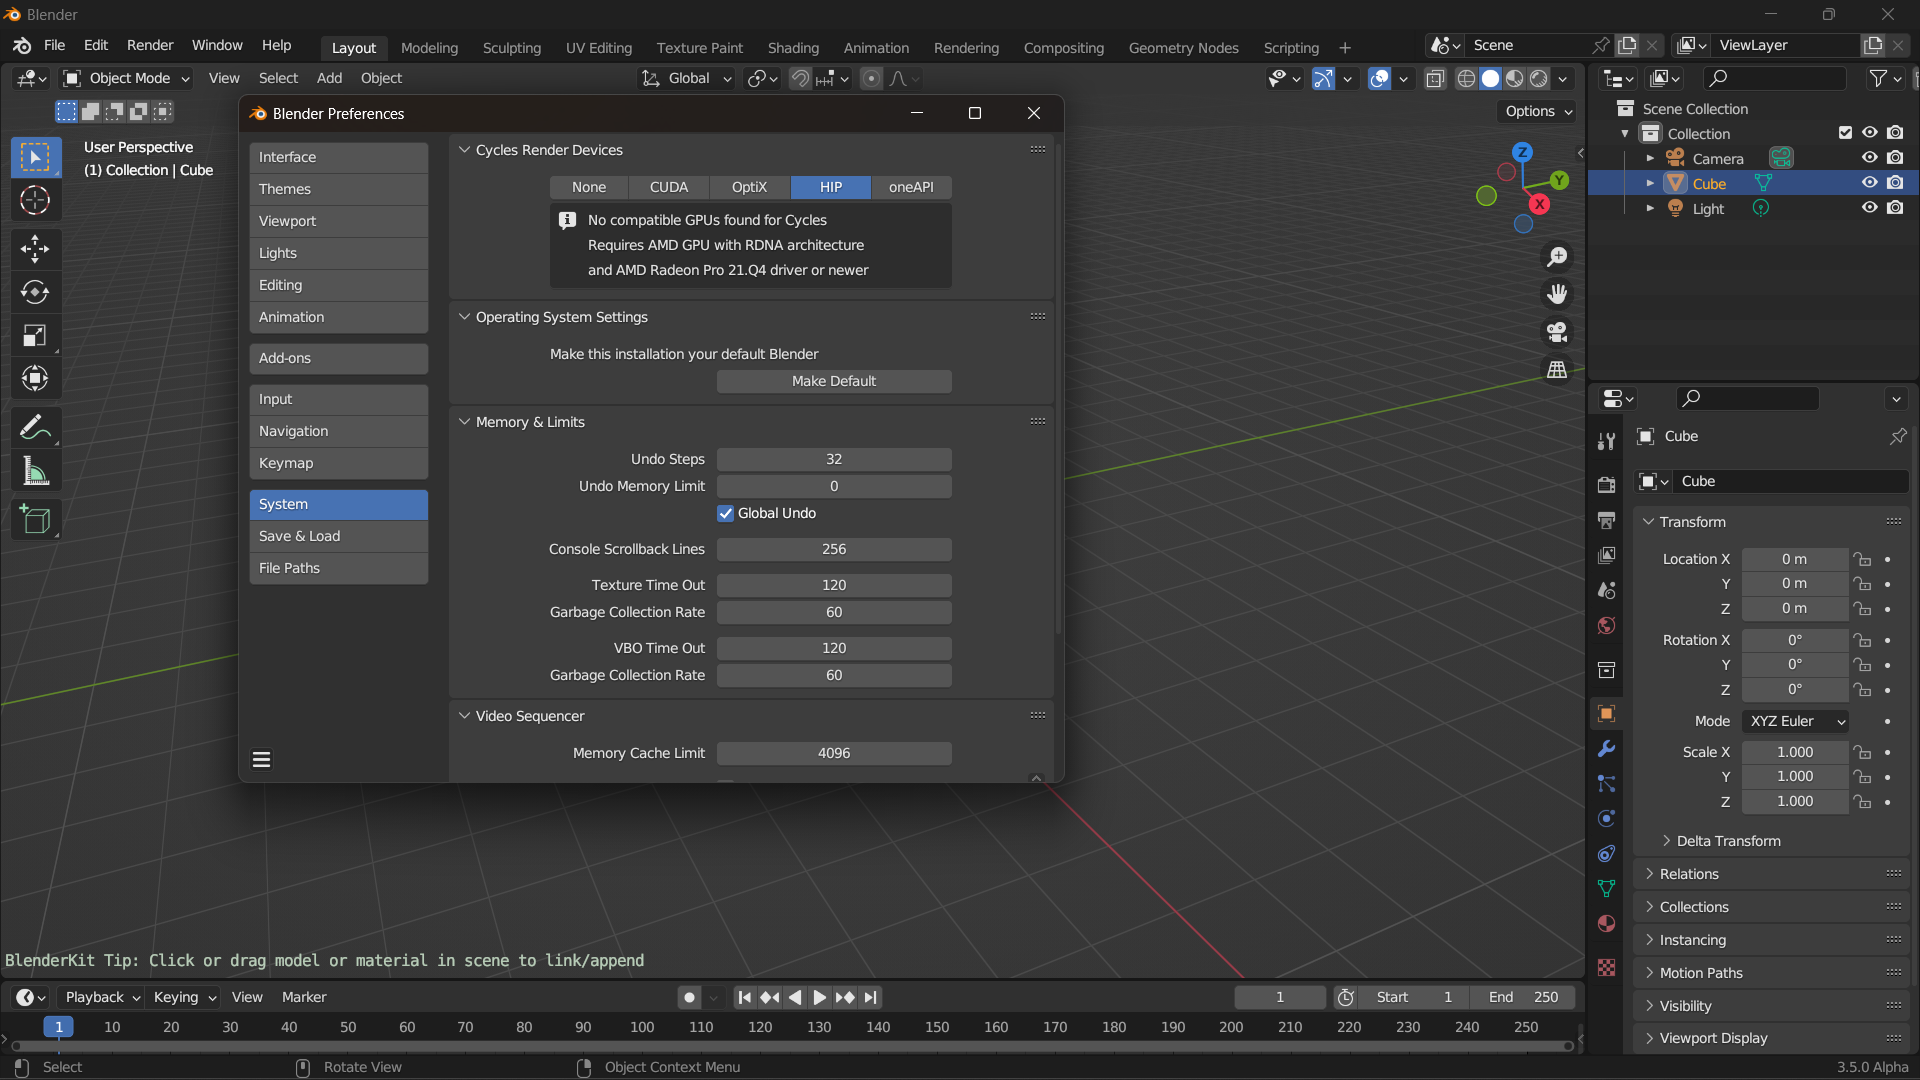Collapse Memory & Limits panel
The height and width of the screenshot is (1080, 1920).
pyautogui.click(x=464, y=422)
